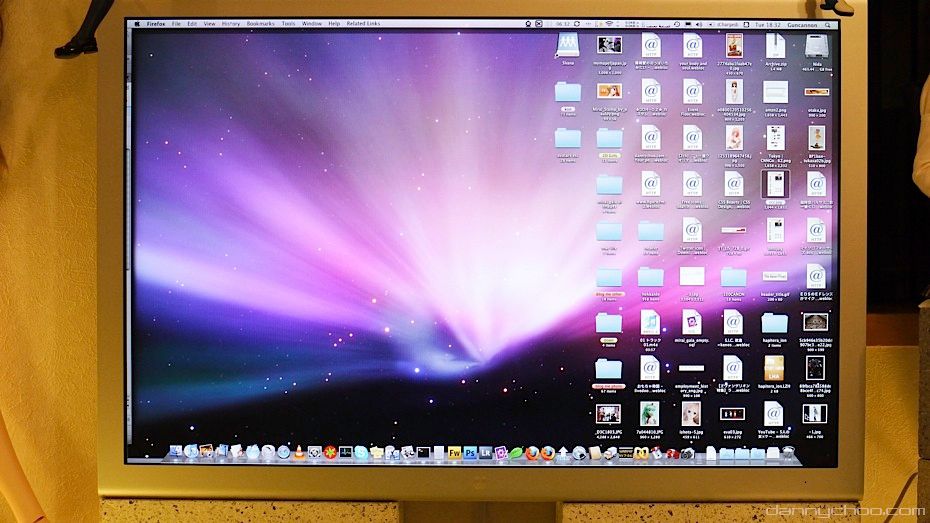Open the Firefox application menu
Image resolution: width=930 pixels, height=523 pixels.
(156, 23)
